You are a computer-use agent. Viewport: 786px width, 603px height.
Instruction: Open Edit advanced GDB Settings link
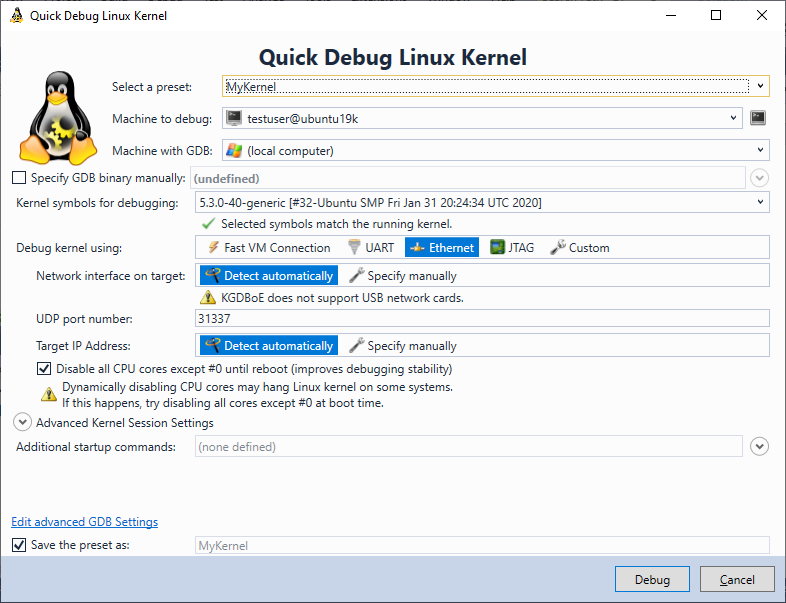(85, 522)
